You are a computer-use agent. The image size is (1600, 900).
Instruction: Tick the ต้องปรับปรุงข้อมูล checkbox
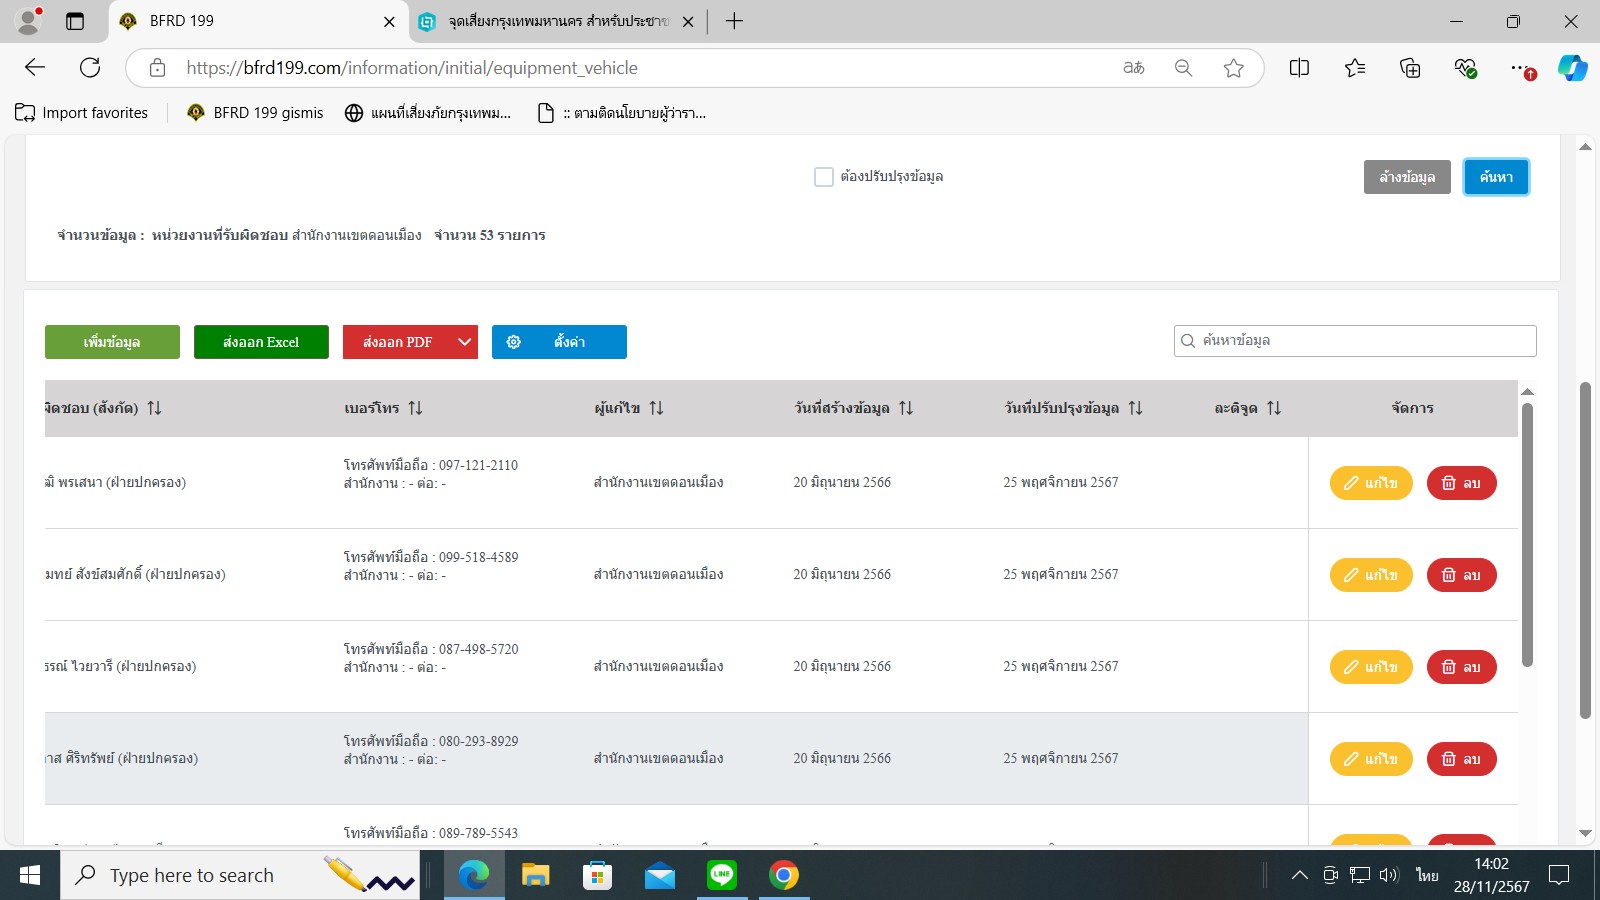click(x=824, y=177)
